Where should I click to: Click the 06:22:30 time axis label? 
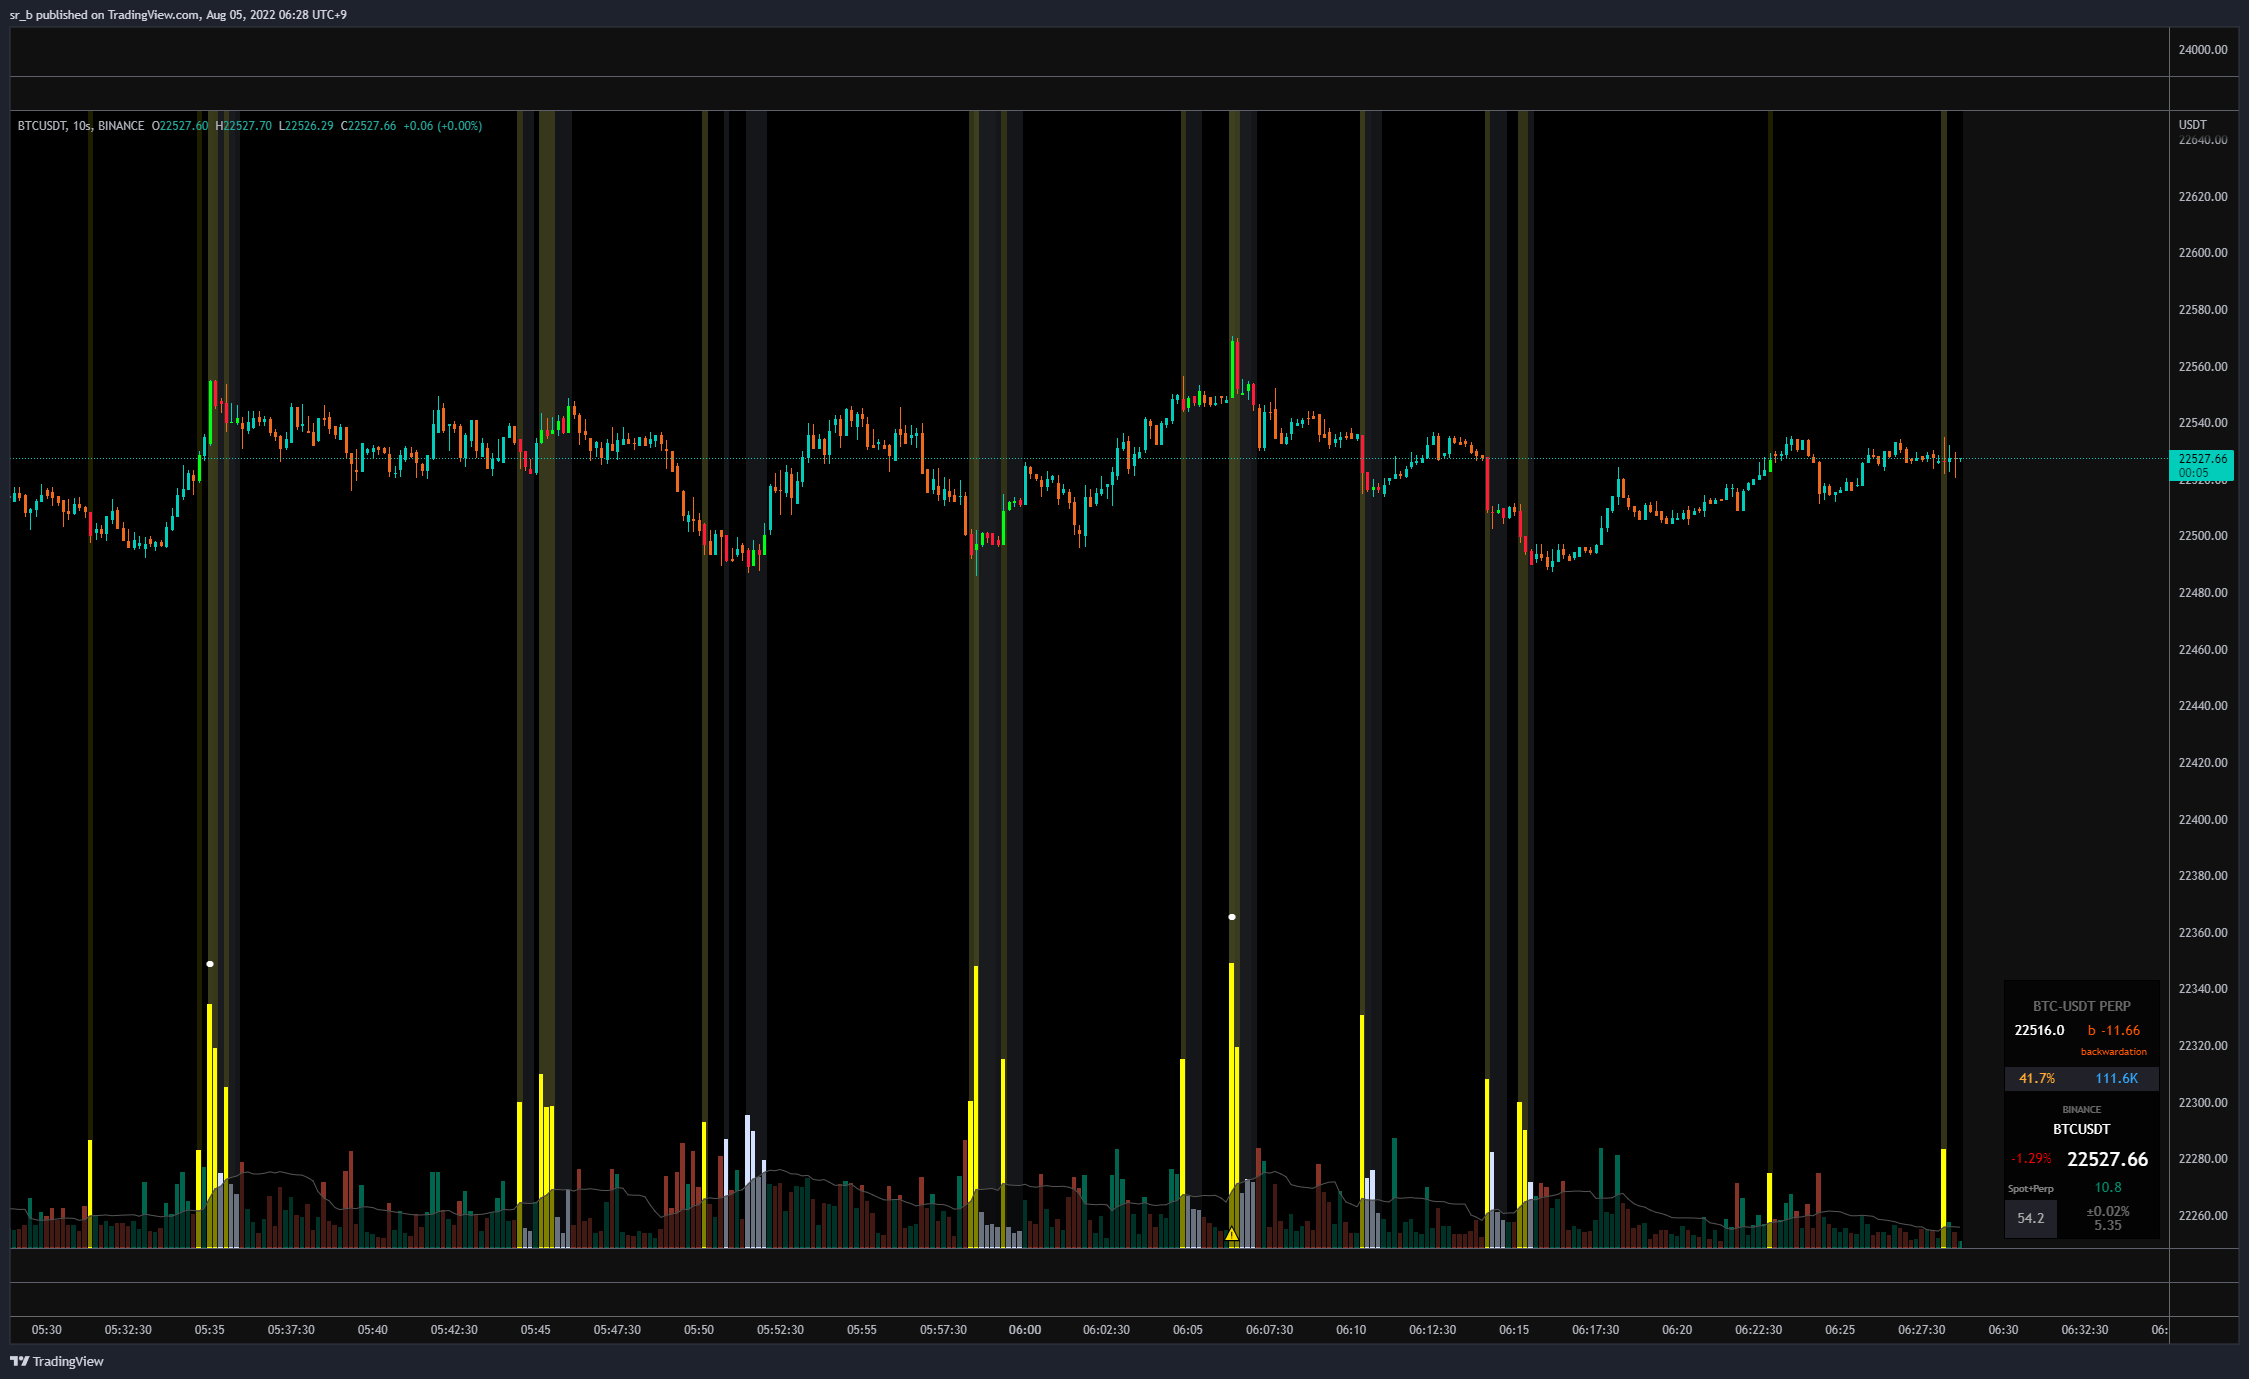tap(1758, 1330)
